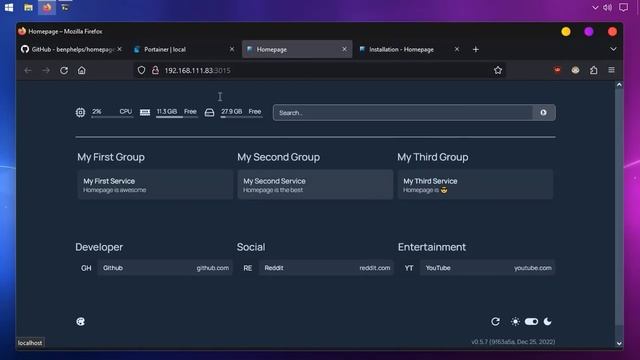
Task: Click the scrollbar down arrow
Action: pos(619,344)
